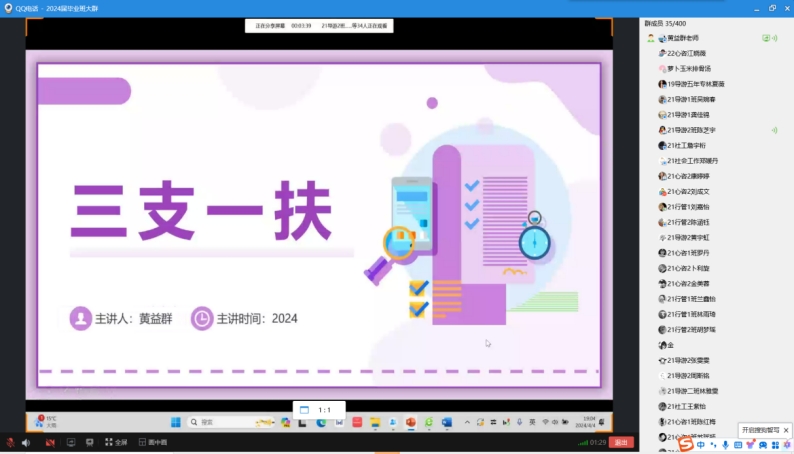Close the 开启搜狗智写 popup
The image size is (794, 454).
(x=787, y=430)
